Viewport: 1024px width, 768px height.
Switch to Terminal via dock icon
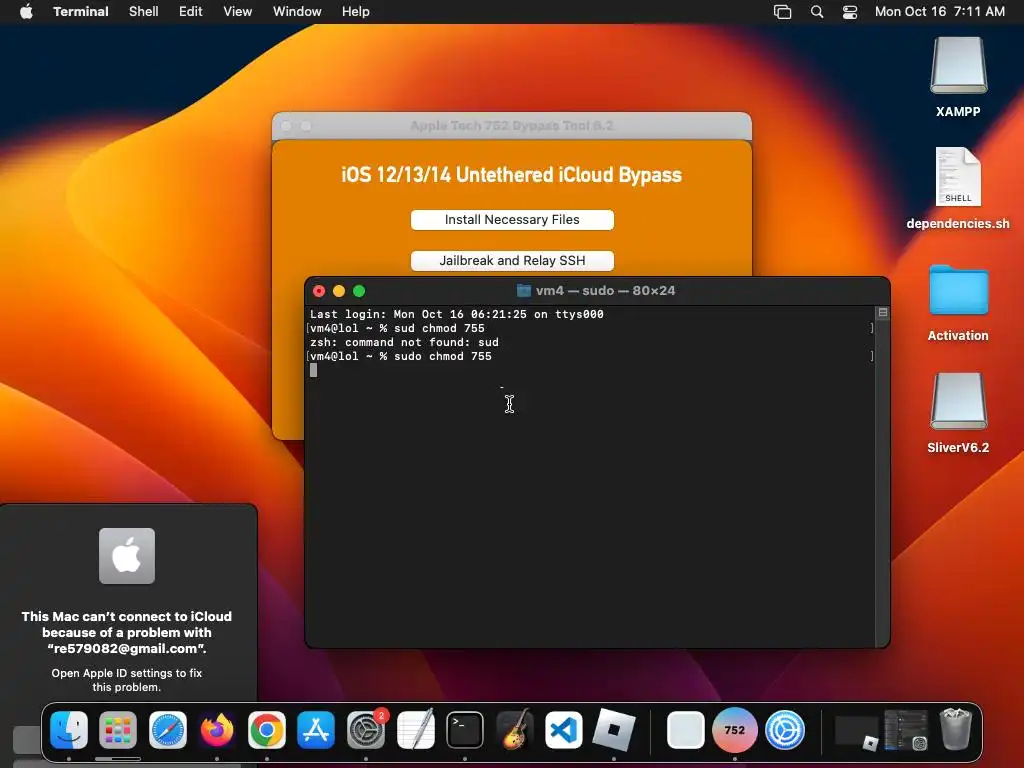[x=465, y=730]
